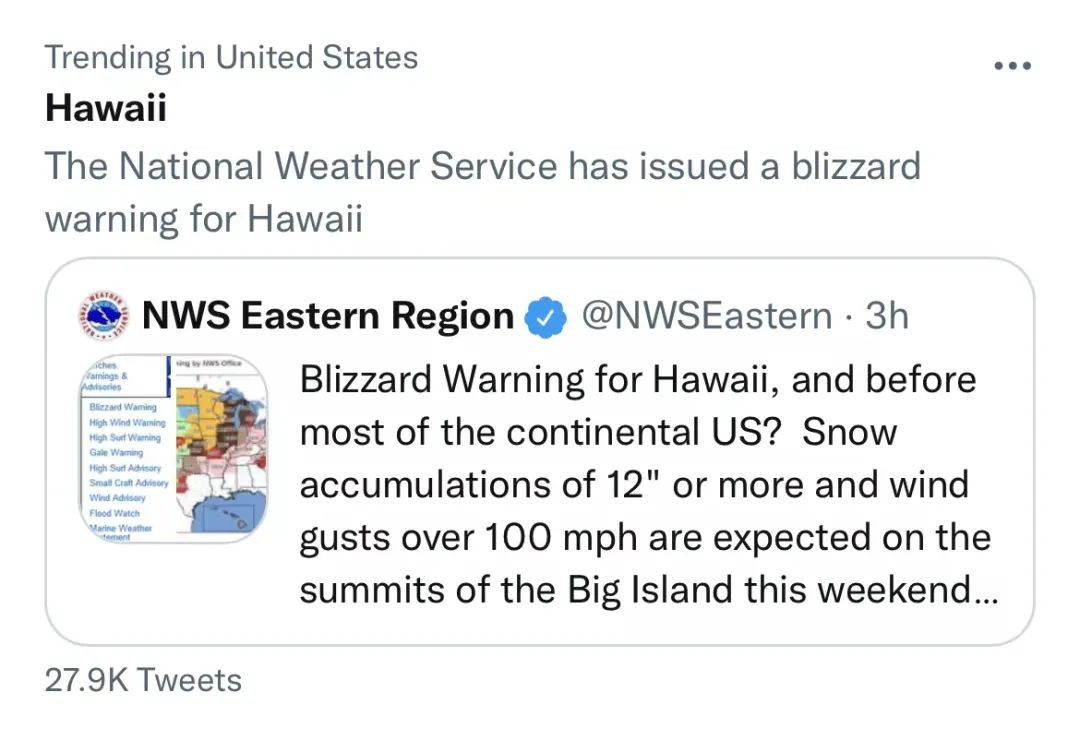
Task: Click the NWS Eastern Region profile avatar
Action: click(x=102, y=316)
